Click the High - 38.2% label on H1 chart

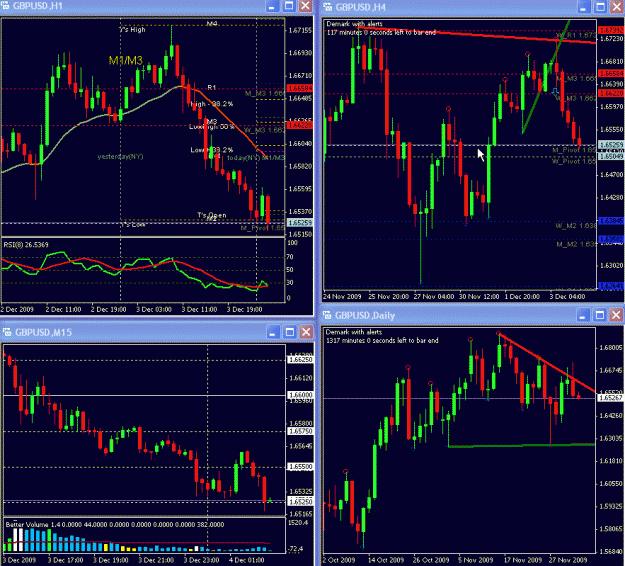coord(212,104)
